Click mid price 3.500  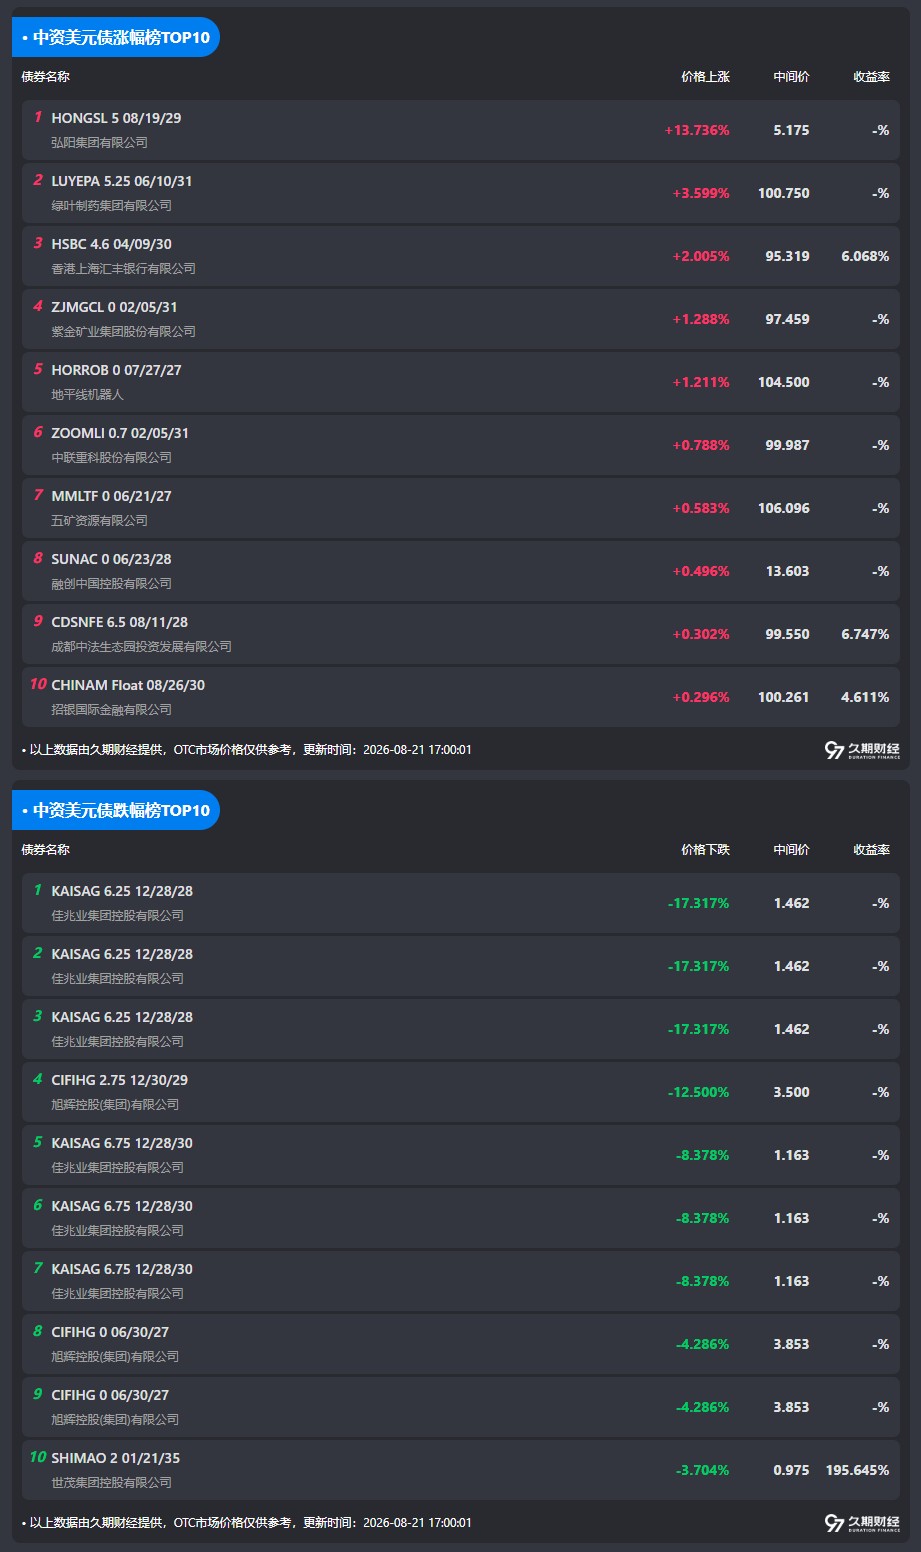tap(791, 1092)
